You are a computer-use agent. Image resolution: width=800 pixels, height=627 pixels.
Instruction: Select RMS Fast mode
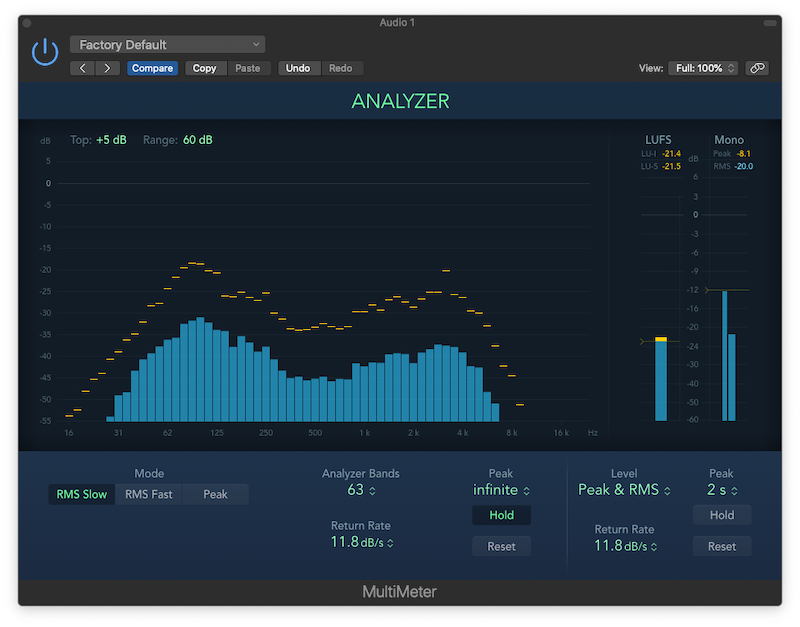pos(148,494)
